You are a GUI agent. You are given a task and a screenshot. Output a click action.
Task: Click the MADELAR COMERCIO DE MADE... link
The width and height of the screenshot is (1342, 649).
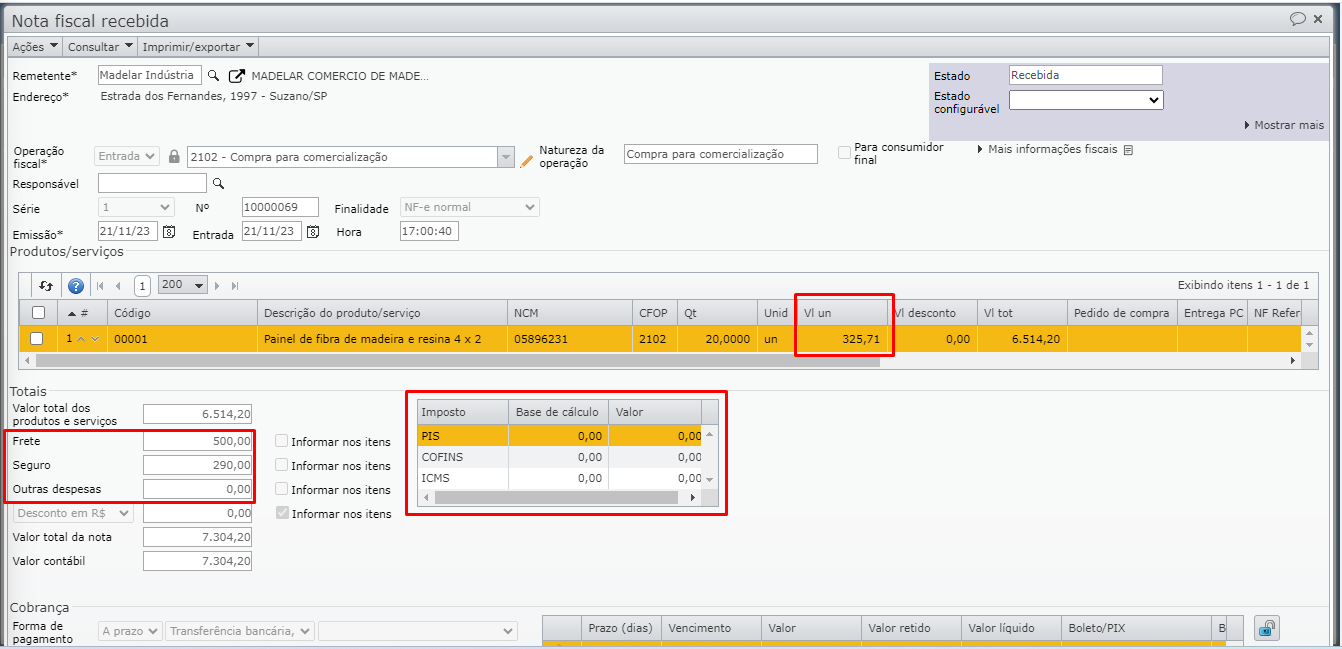pyautogui.click(x=340, y=76)
